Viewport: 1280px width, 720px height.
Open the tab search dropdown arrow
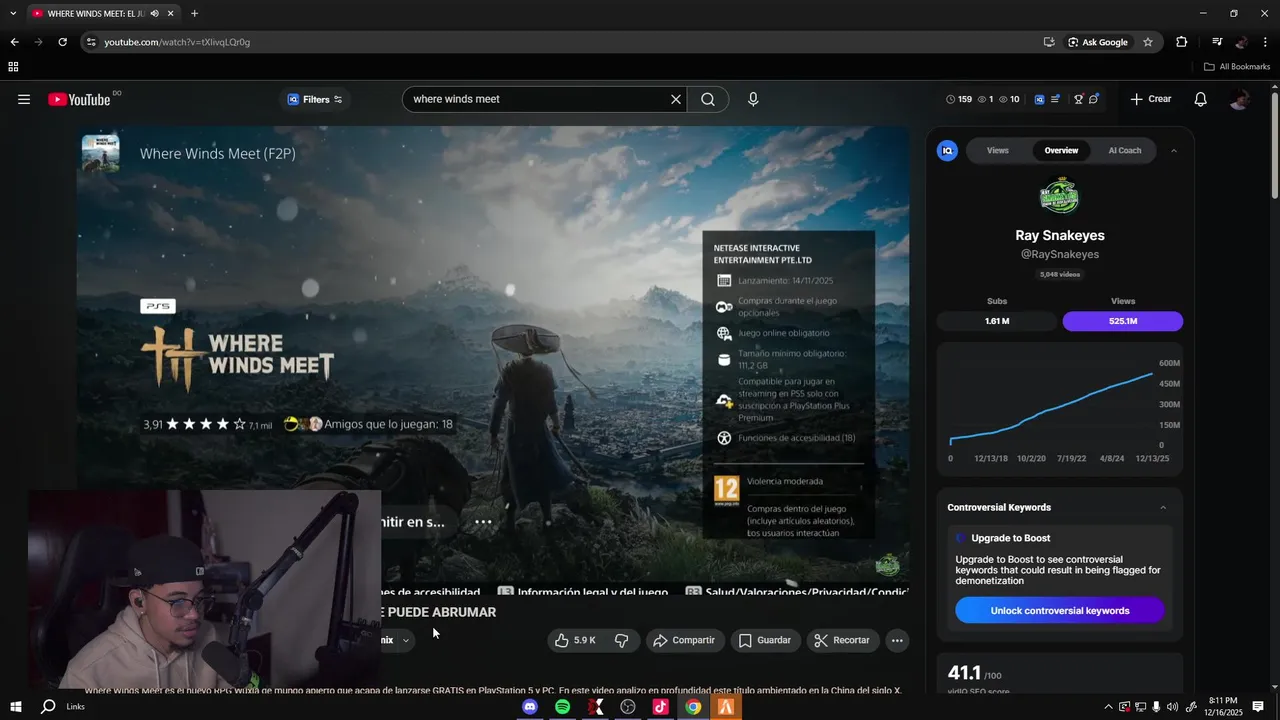click(13, 13)
